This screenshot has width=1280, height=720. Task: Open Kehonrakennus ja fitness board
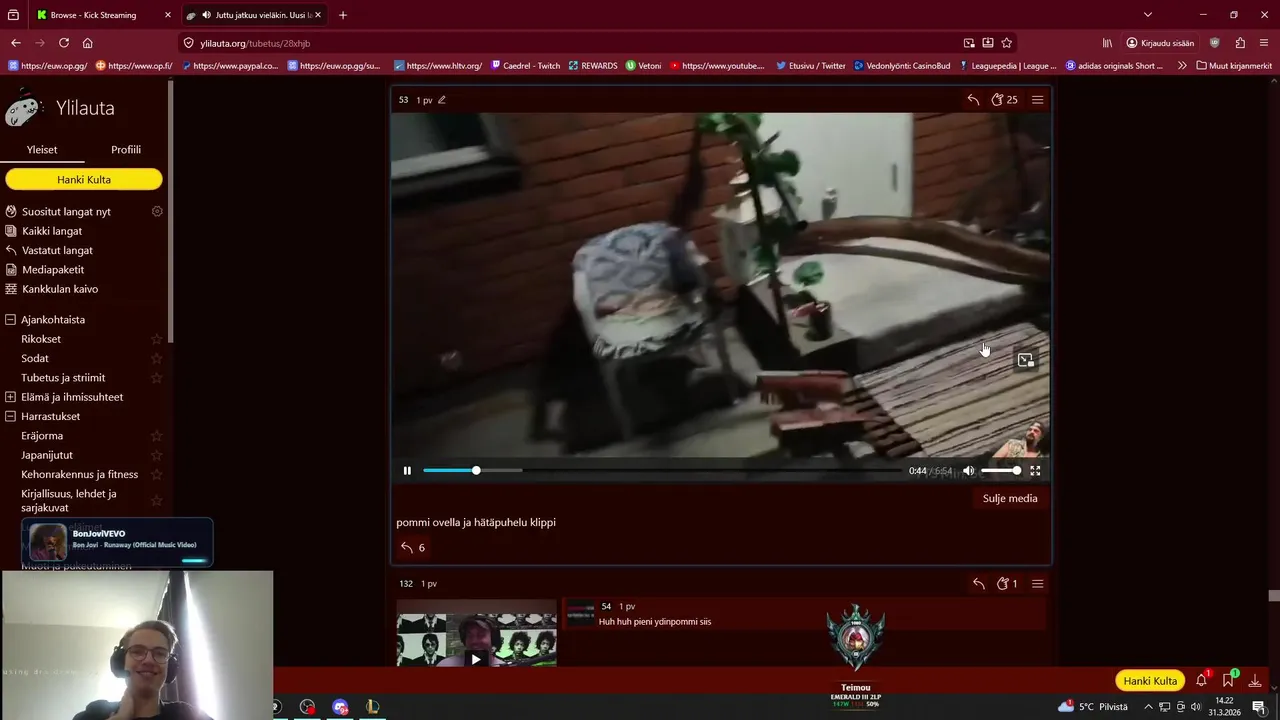click(80, 474)
